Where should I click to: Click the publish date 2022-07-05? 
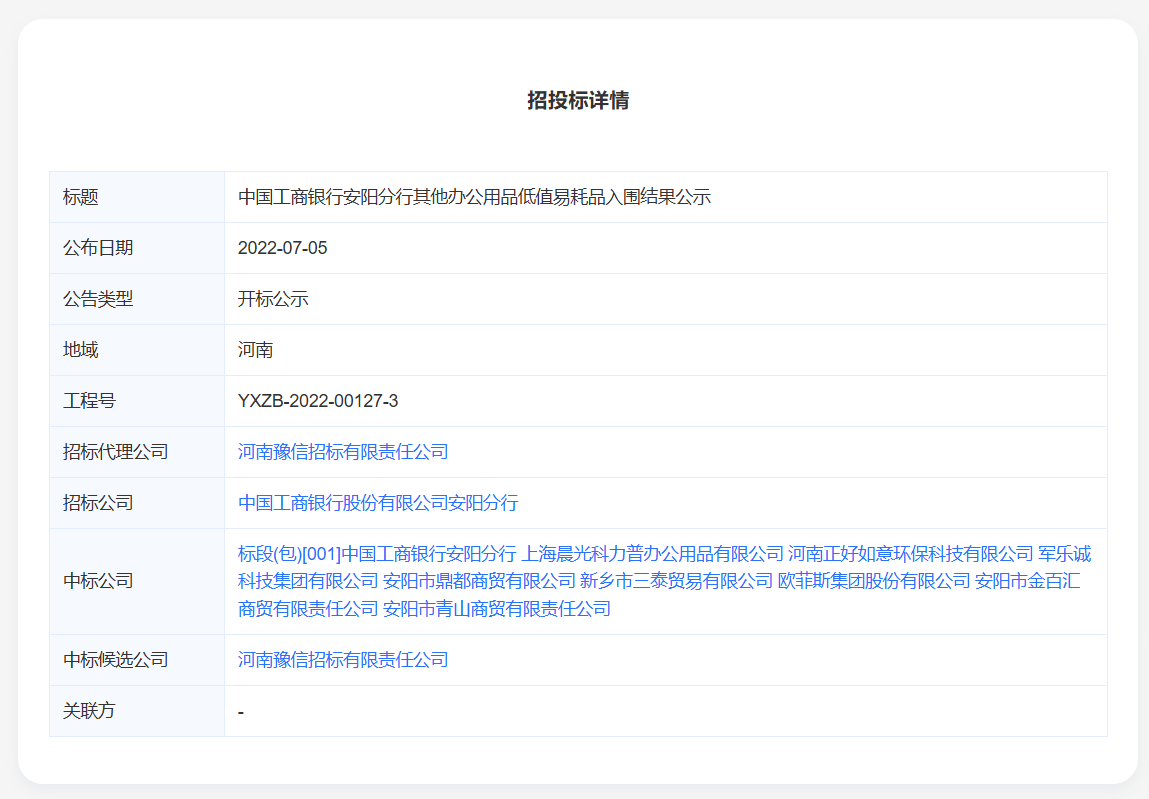coord(282,248)
